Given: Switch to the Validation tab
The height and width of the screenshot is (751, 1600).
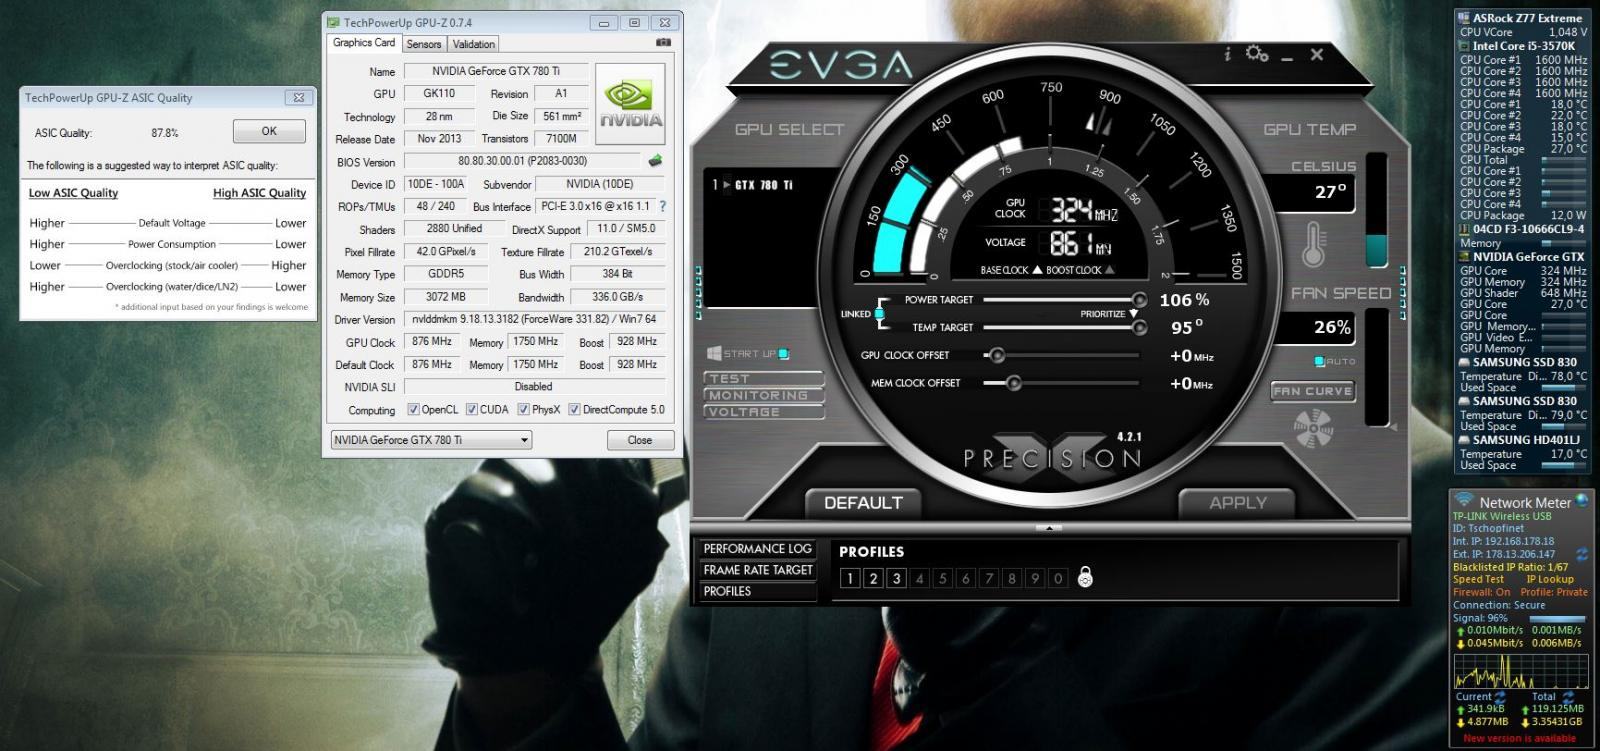Looking at the screenshot, I should click(x=473, y=44).
